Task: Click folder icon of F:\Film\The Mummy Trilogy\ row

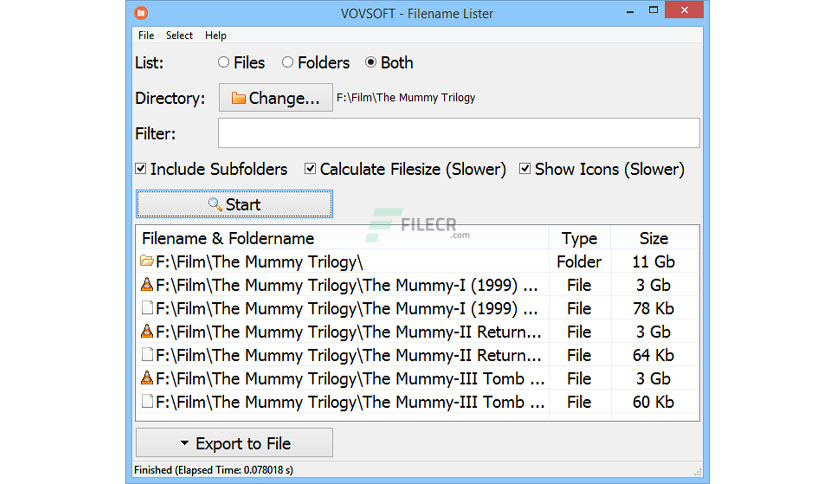Action: point(147,261)
